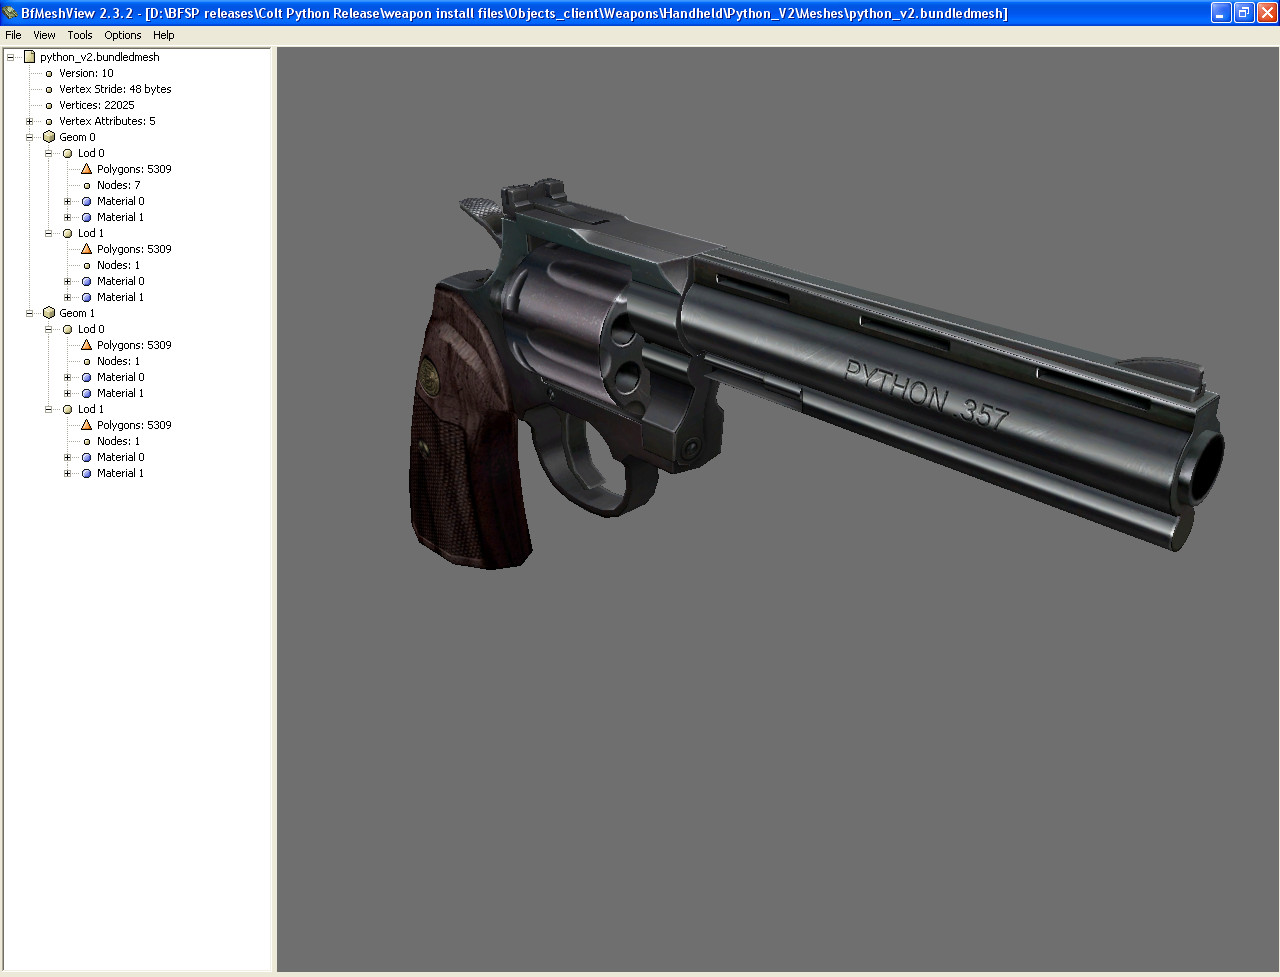Select the Geom 0 hexagon icon

(x=49, y=137)
